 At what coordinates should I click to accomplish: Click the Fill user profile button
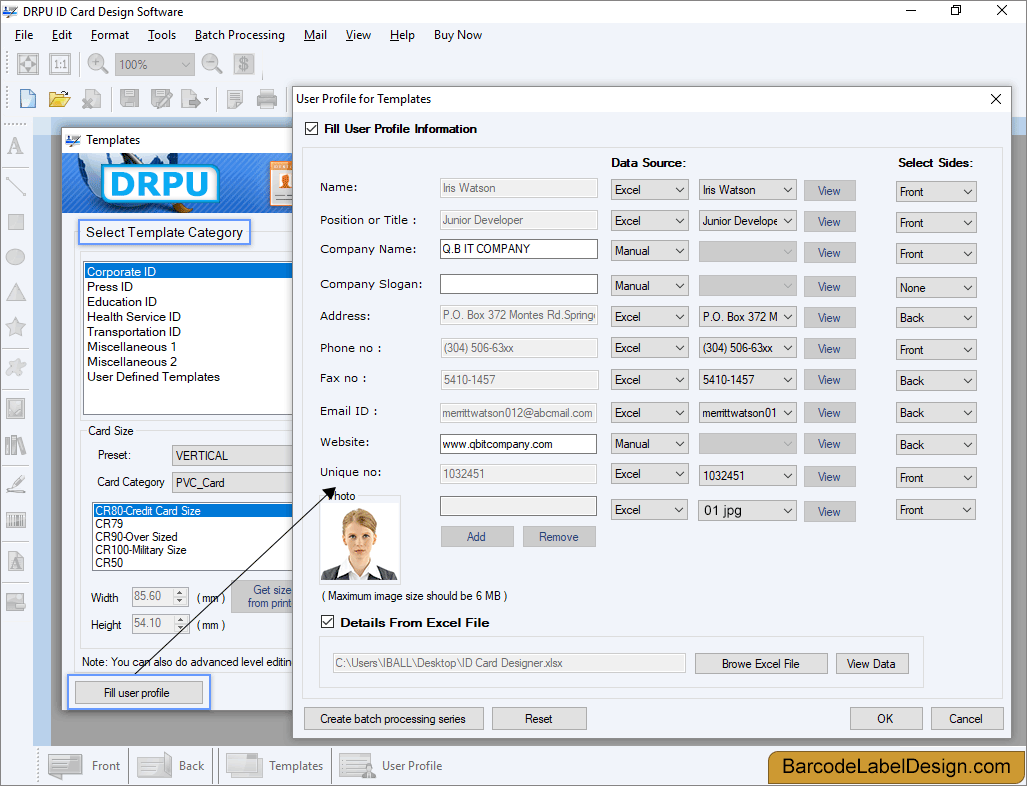coord(139,692)
